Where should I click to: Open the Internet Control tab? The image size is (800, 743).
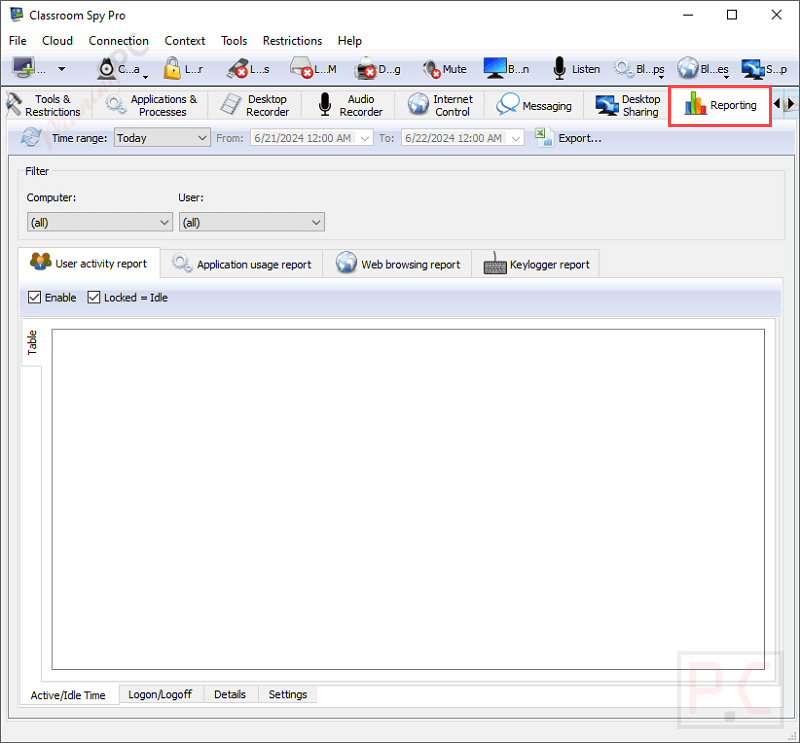pyautogui.click(x=440, y=106)
